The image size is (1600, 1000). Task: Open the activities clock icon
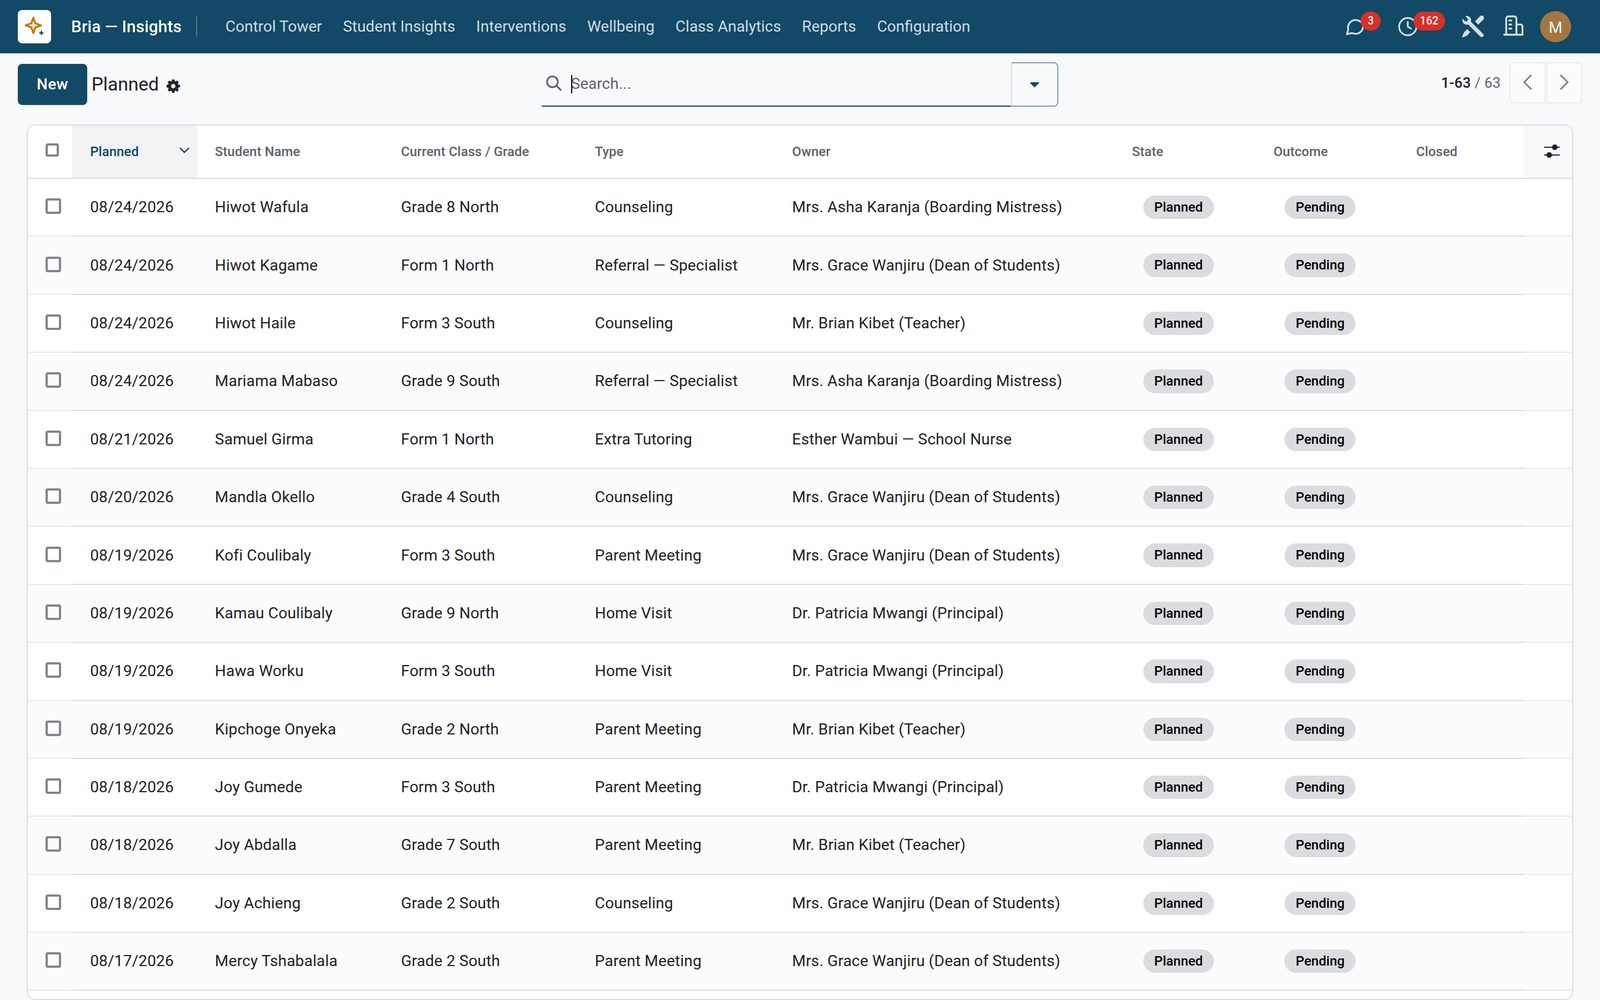(x=1407, y=27)
